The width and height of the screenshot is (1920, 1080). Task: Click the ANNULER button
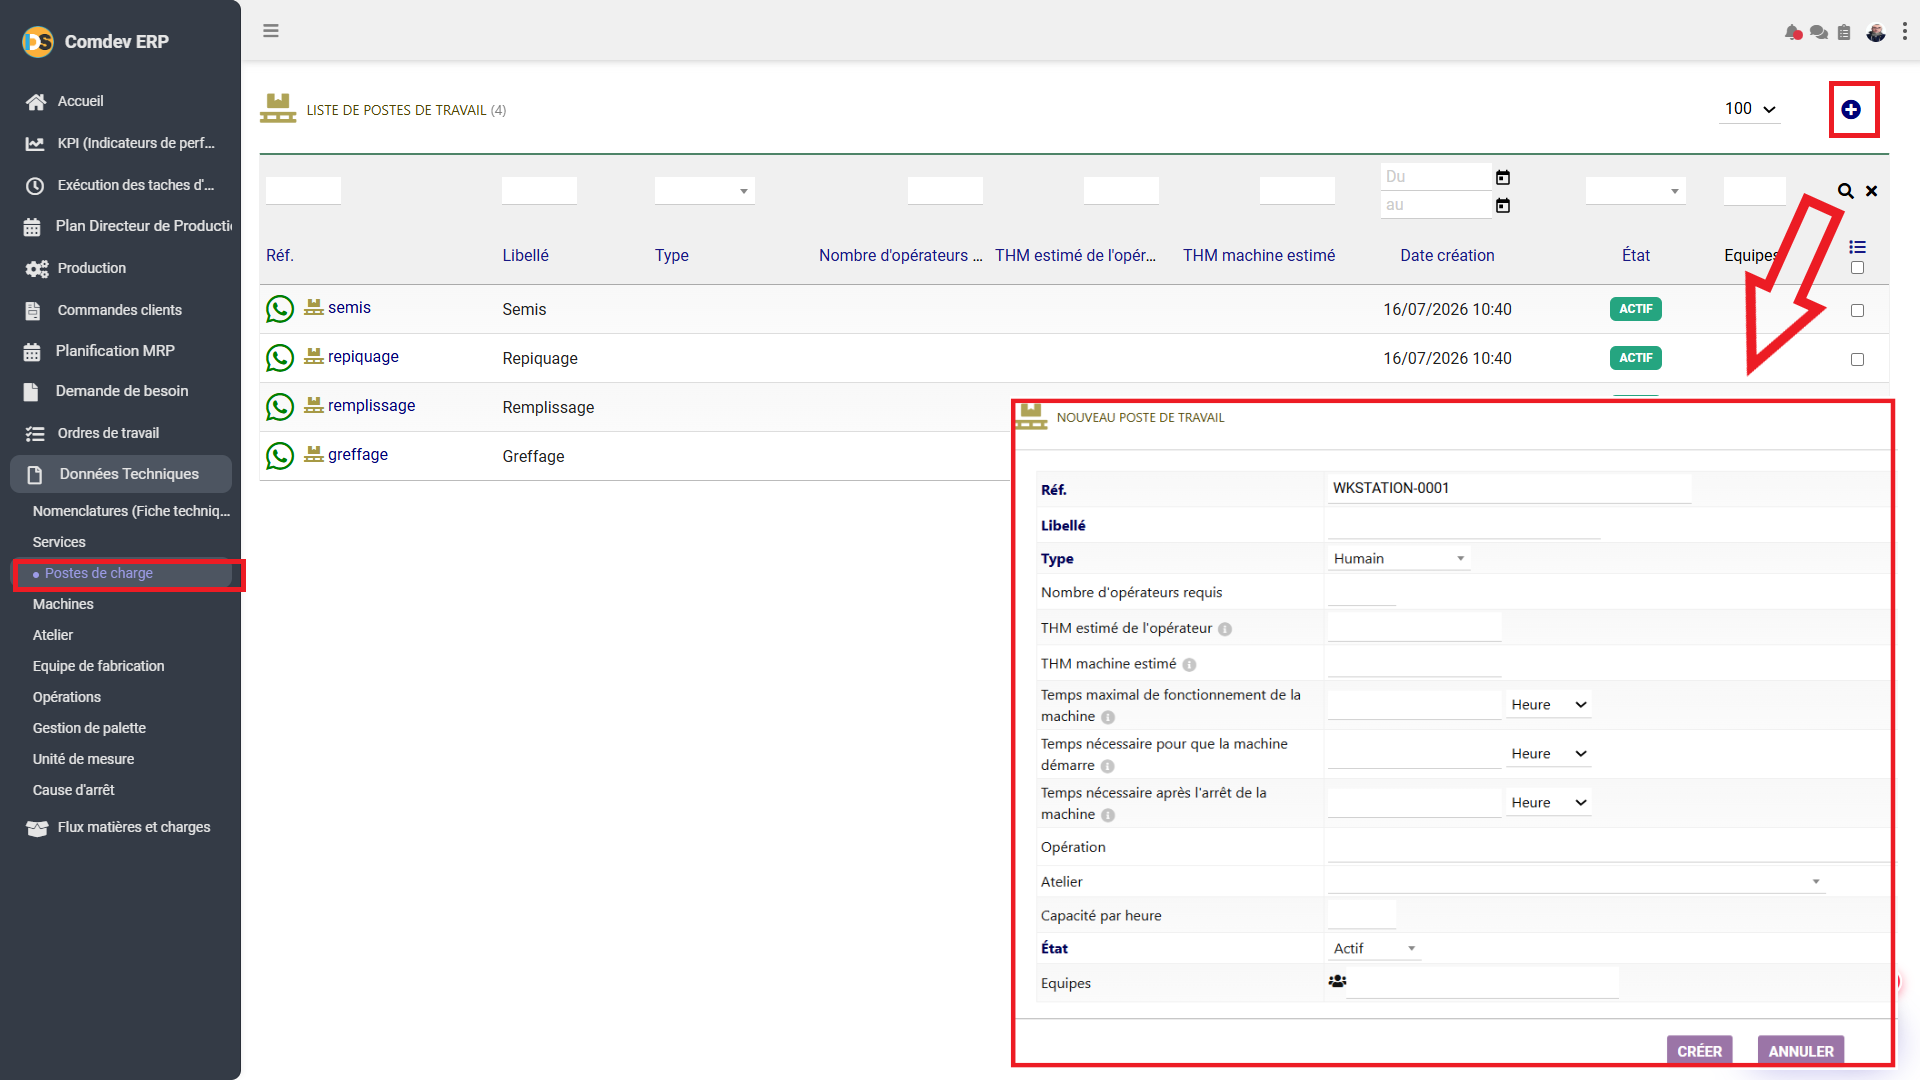coord(1801,1051)
